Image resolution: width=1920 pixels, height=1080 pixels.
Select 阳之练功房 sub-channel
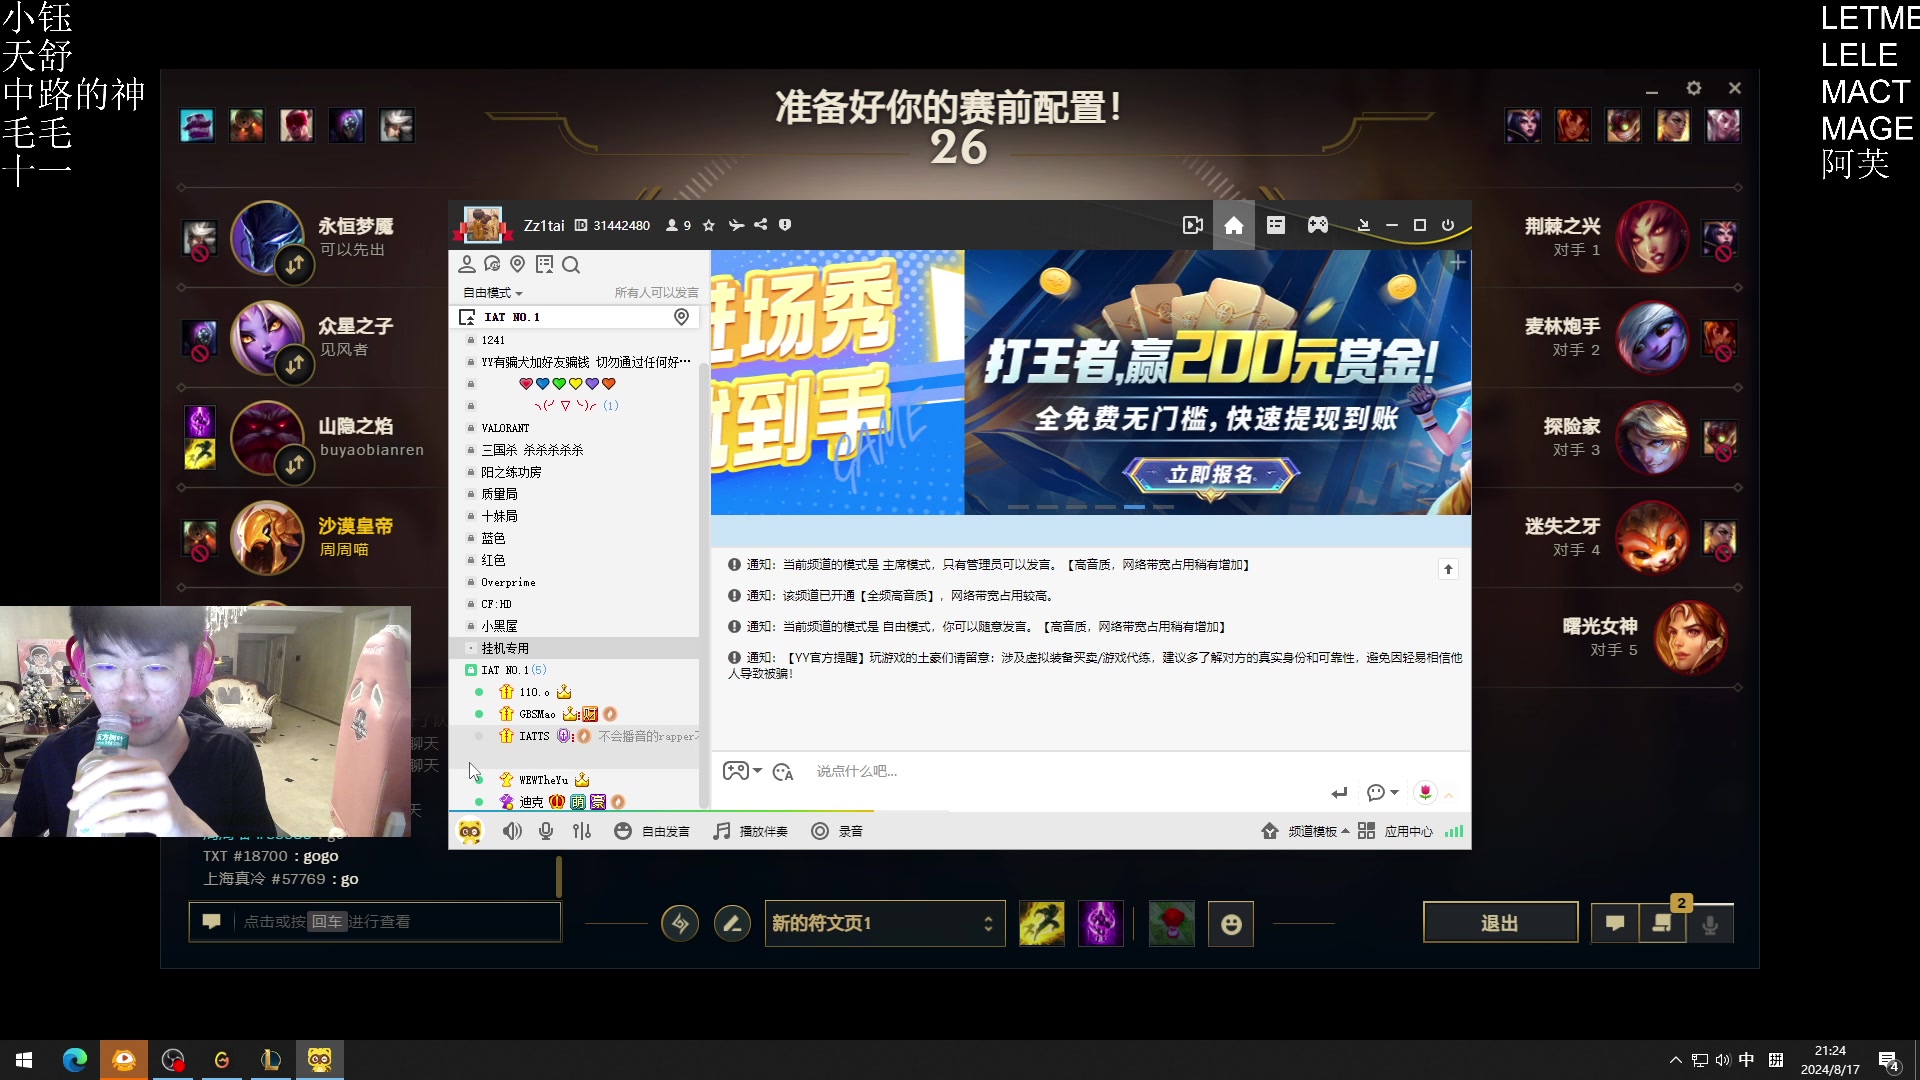(x=511, y=473)
